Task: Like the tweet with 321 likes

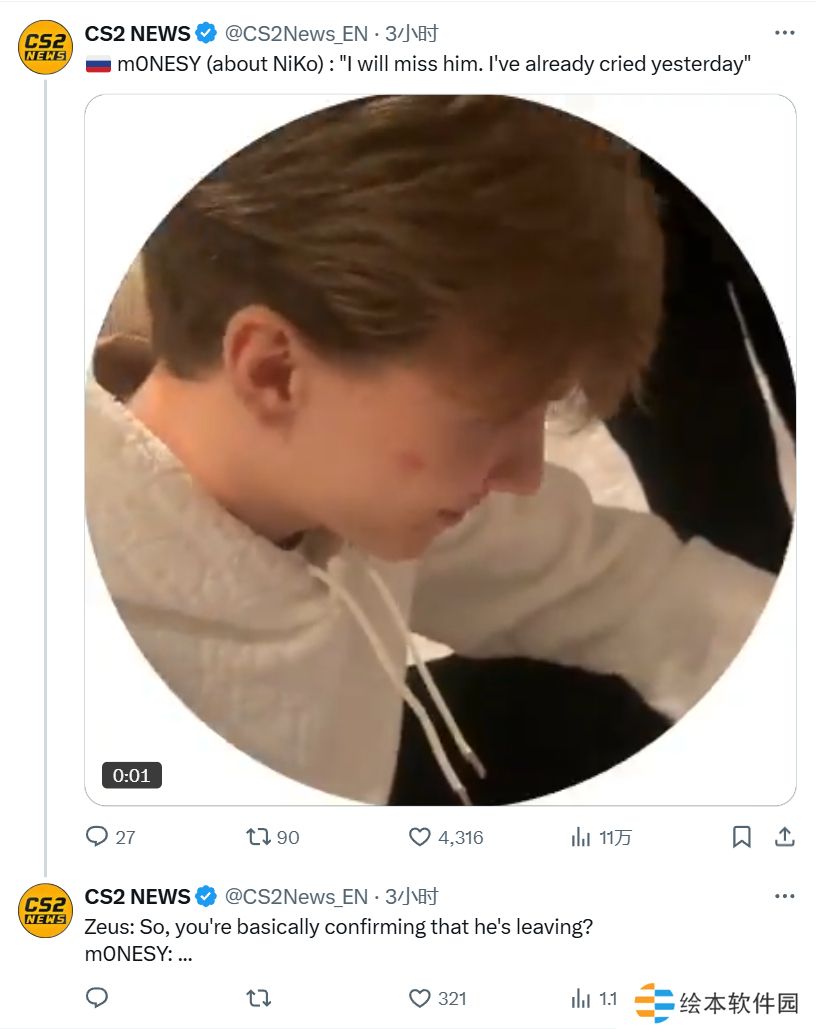Action: pyautogui.click(x=421, y=997)
